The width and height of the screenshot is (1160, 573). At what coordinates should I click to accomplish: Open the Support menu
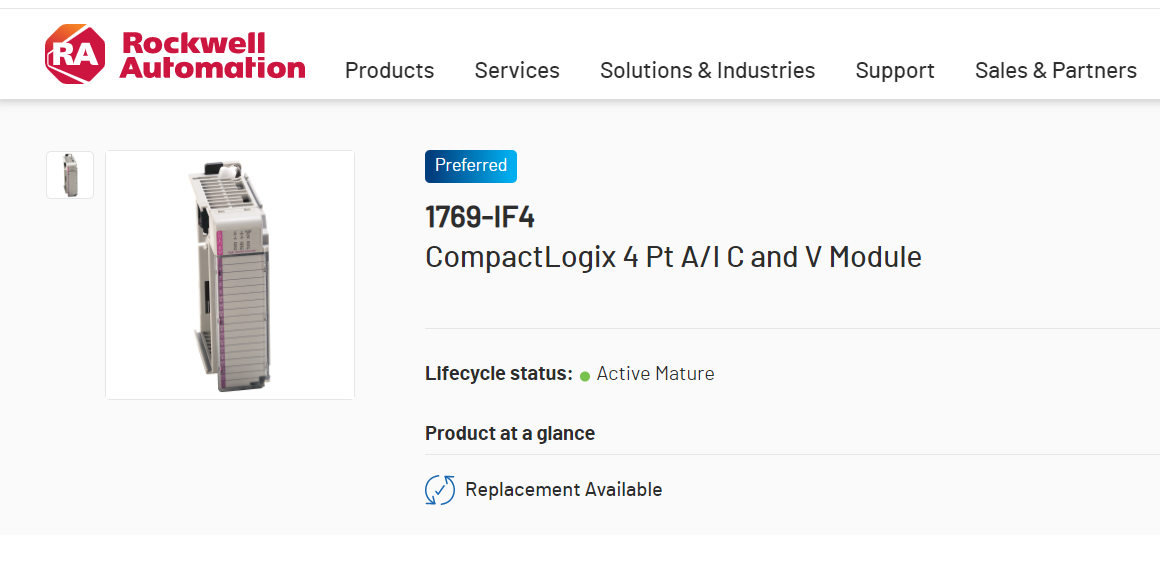pyautogui.click(x=894, y=70)
